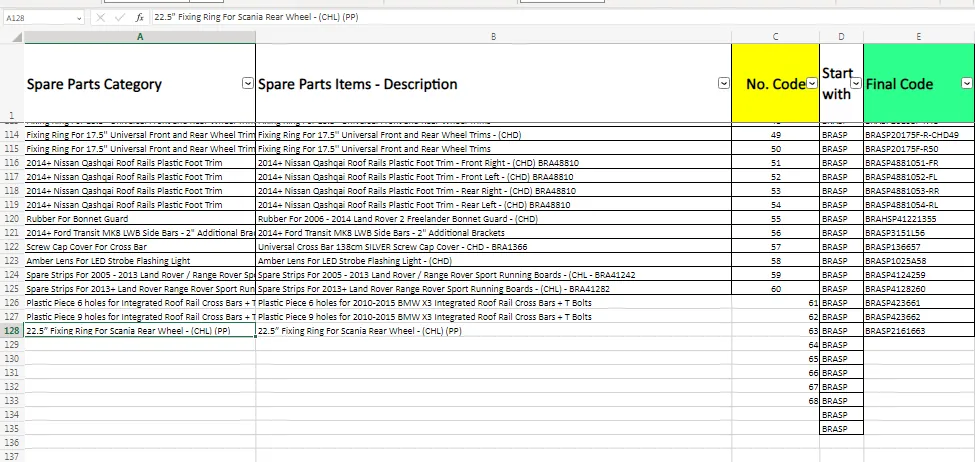
Task: Click BRASP cell in row 135
Action: (841, 428)
